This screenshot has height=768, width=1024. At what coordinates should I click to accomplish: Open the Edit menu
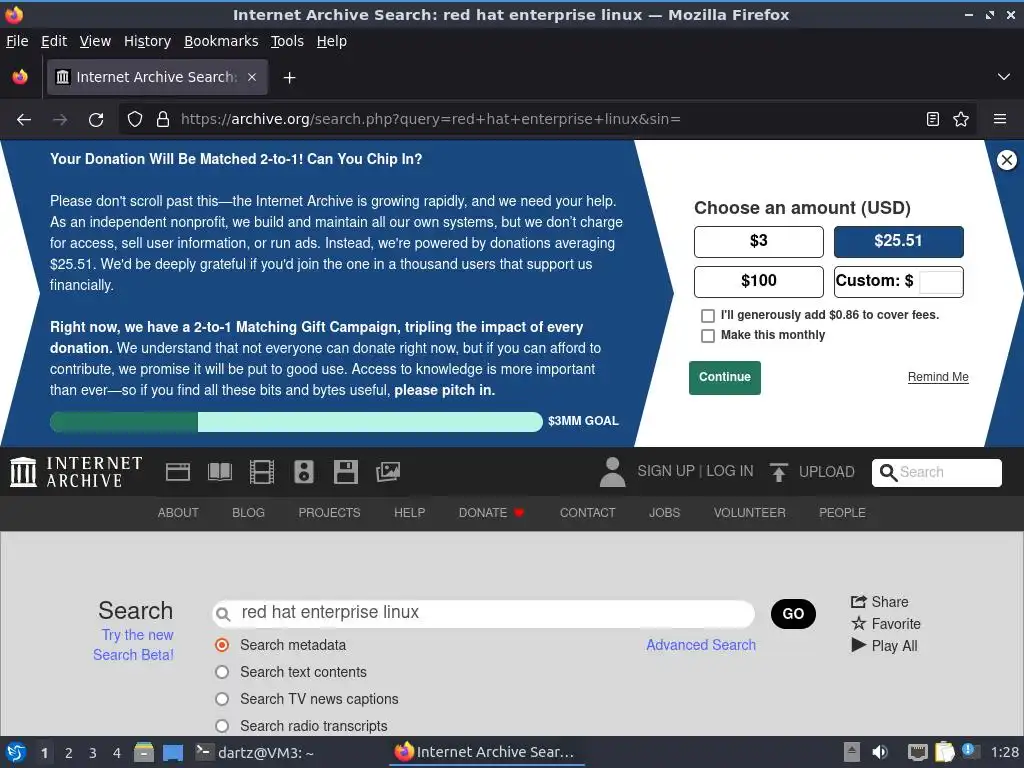tap(54, 41)
